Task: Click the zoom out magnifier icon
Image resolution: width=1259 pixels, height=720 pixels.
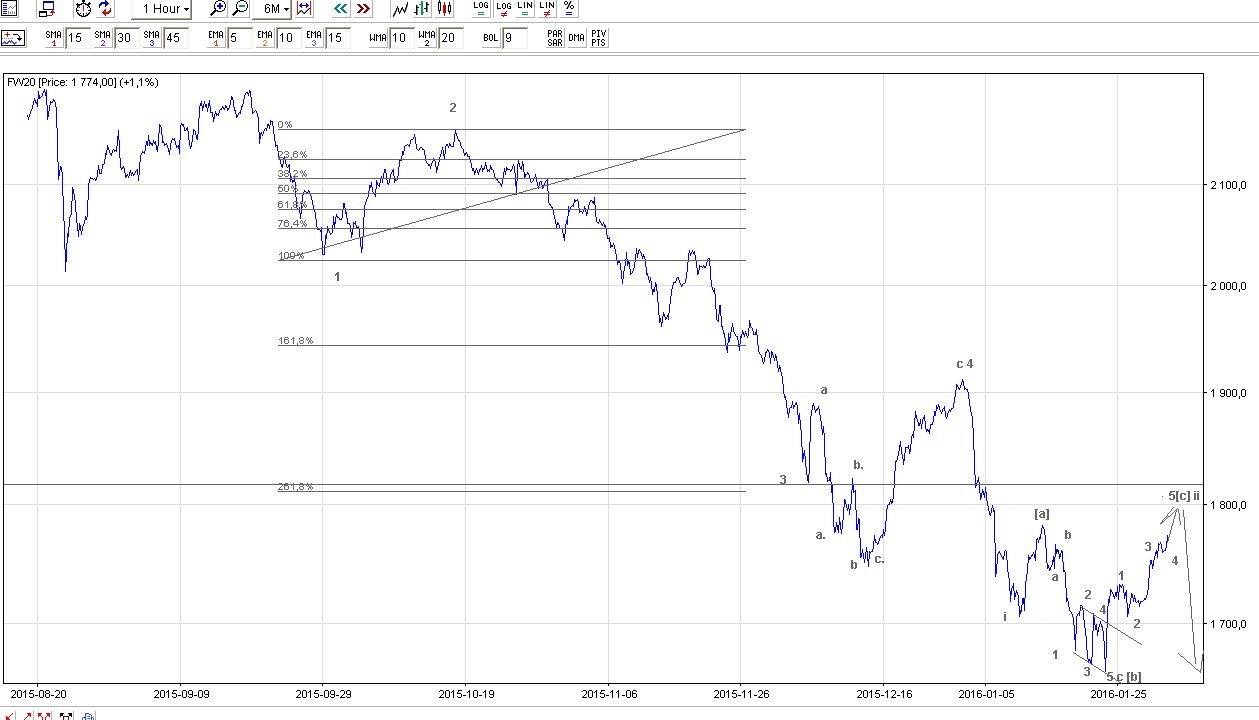Action: point(240,9)
